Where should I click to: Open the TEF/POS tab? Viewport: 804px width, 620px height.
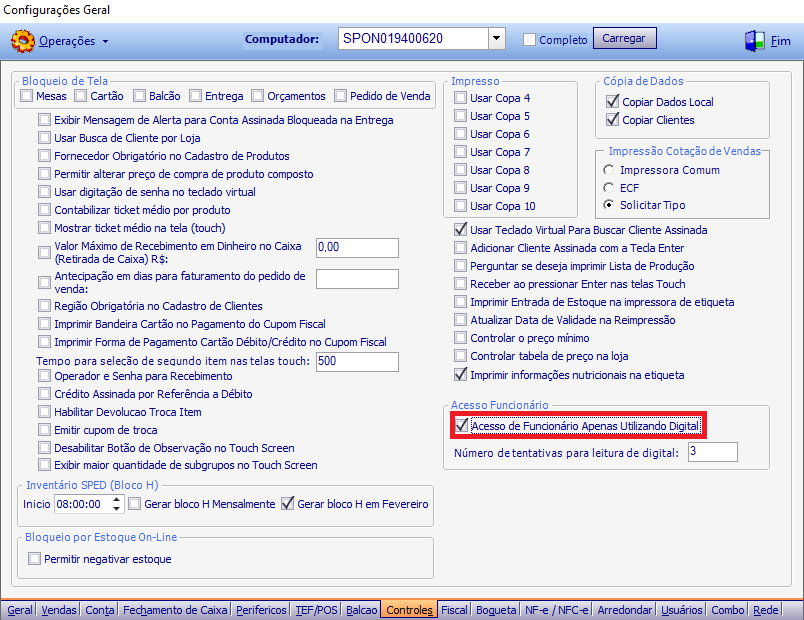point(316,610)
